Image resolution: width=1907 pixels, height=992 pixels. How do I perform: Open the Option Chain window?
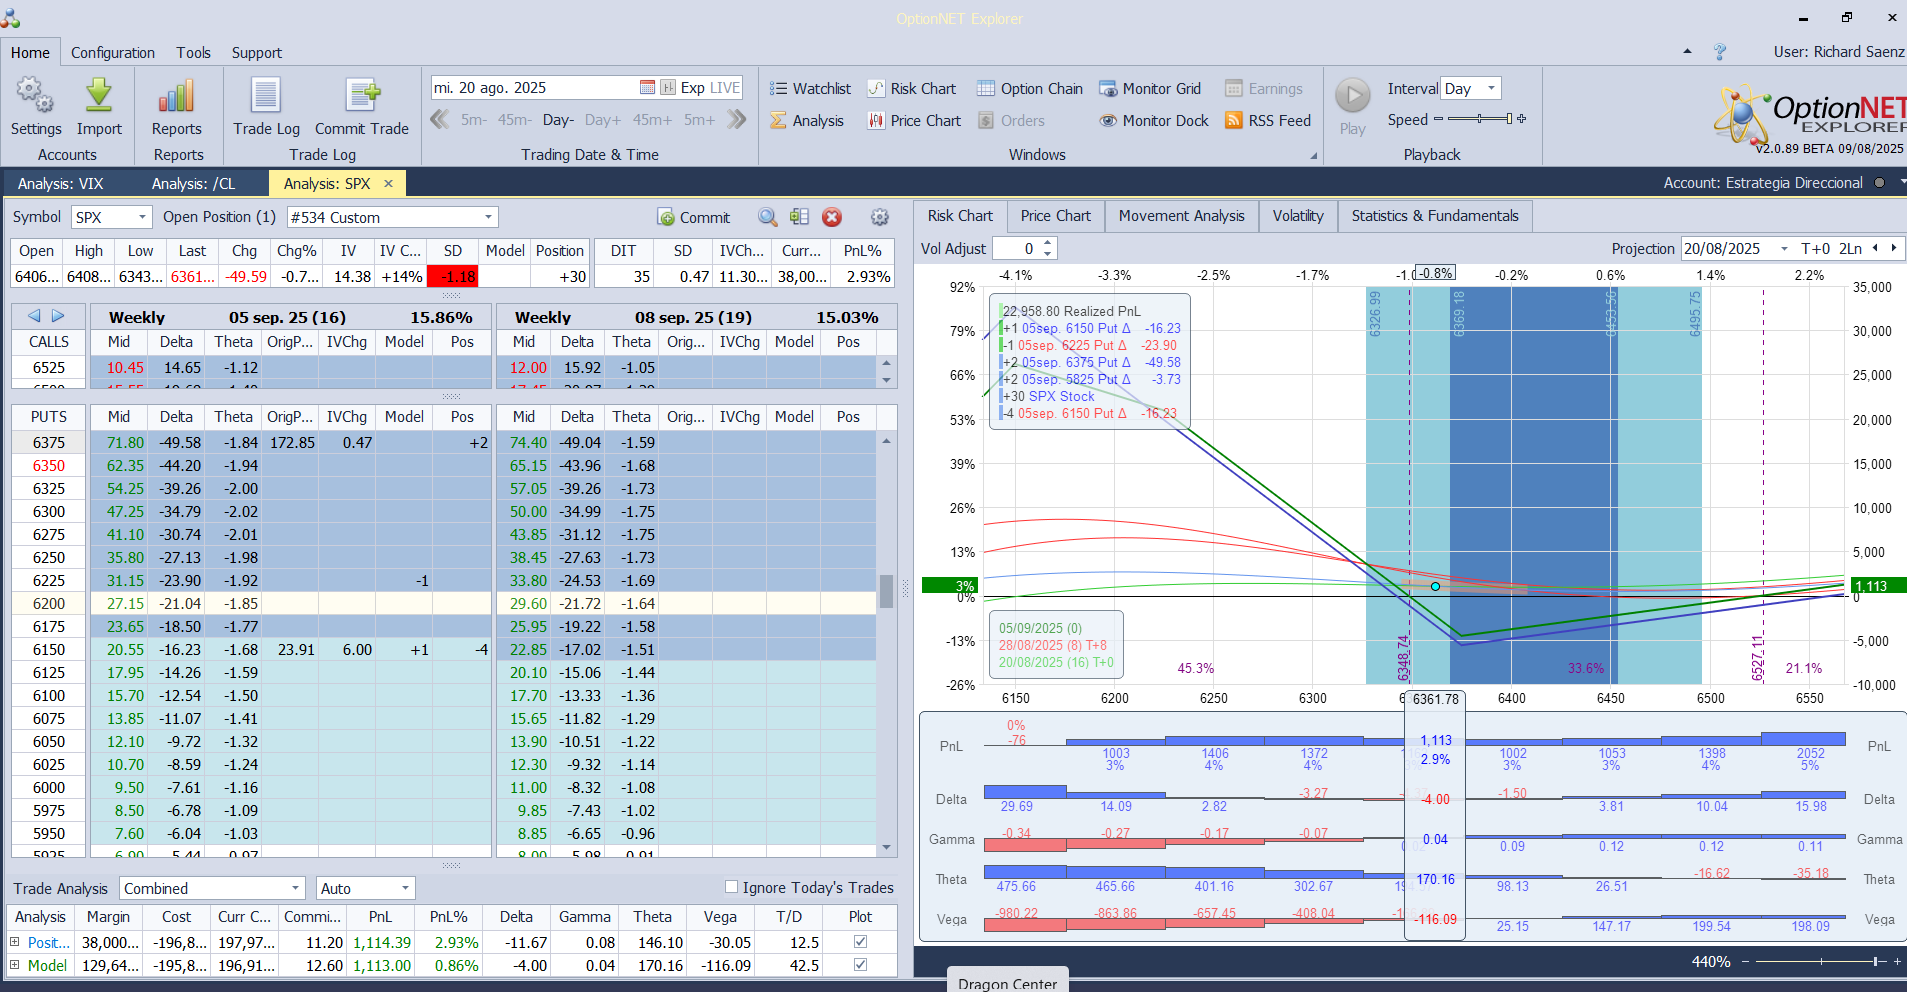[1030, 89]
